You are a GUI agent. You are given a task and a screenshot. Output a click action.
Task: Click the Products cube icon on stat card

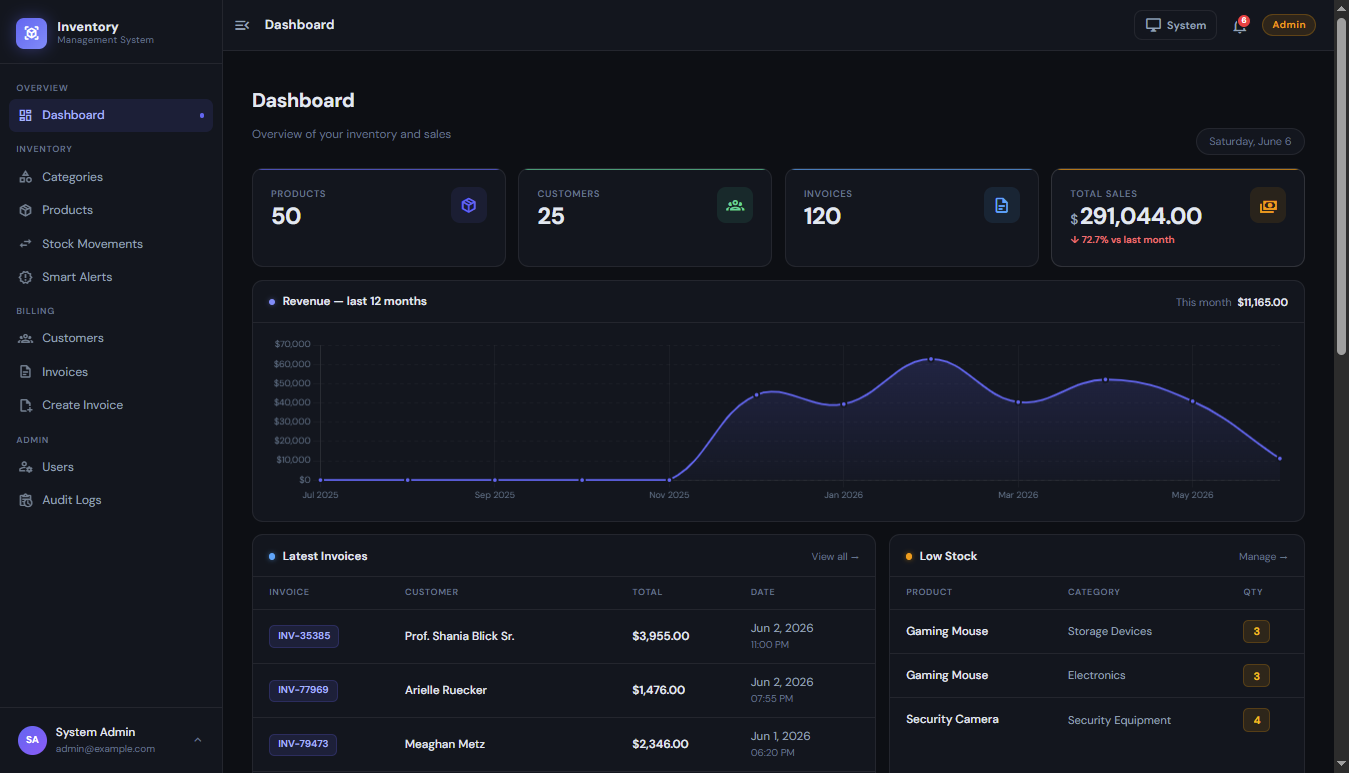pyautogui.click(x=469, y=205)
